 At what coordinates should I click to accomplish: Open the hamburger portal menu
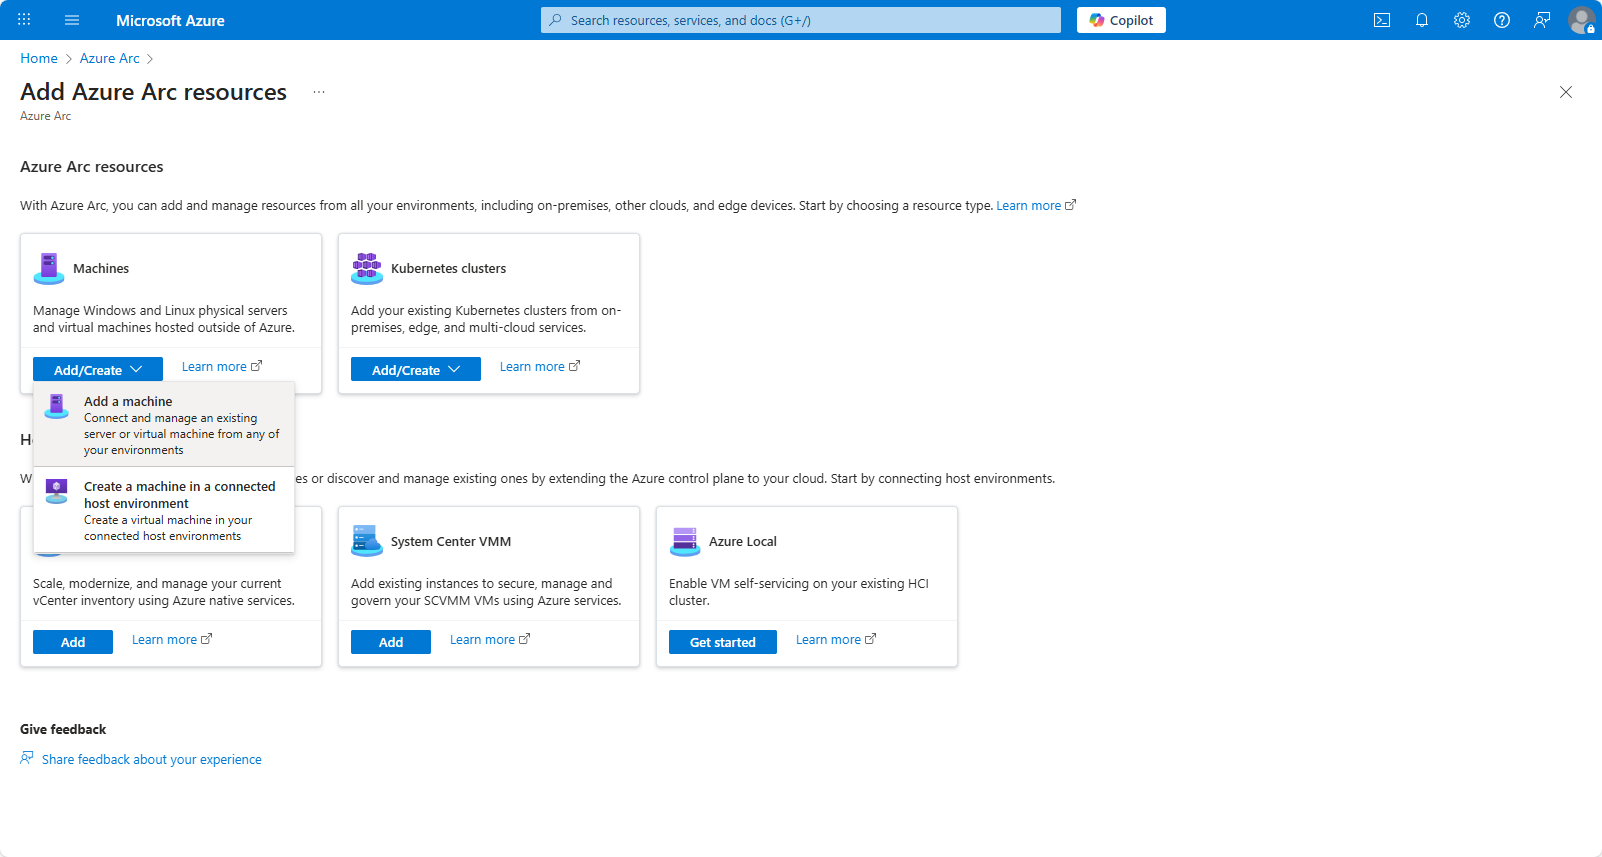[72, 20]
